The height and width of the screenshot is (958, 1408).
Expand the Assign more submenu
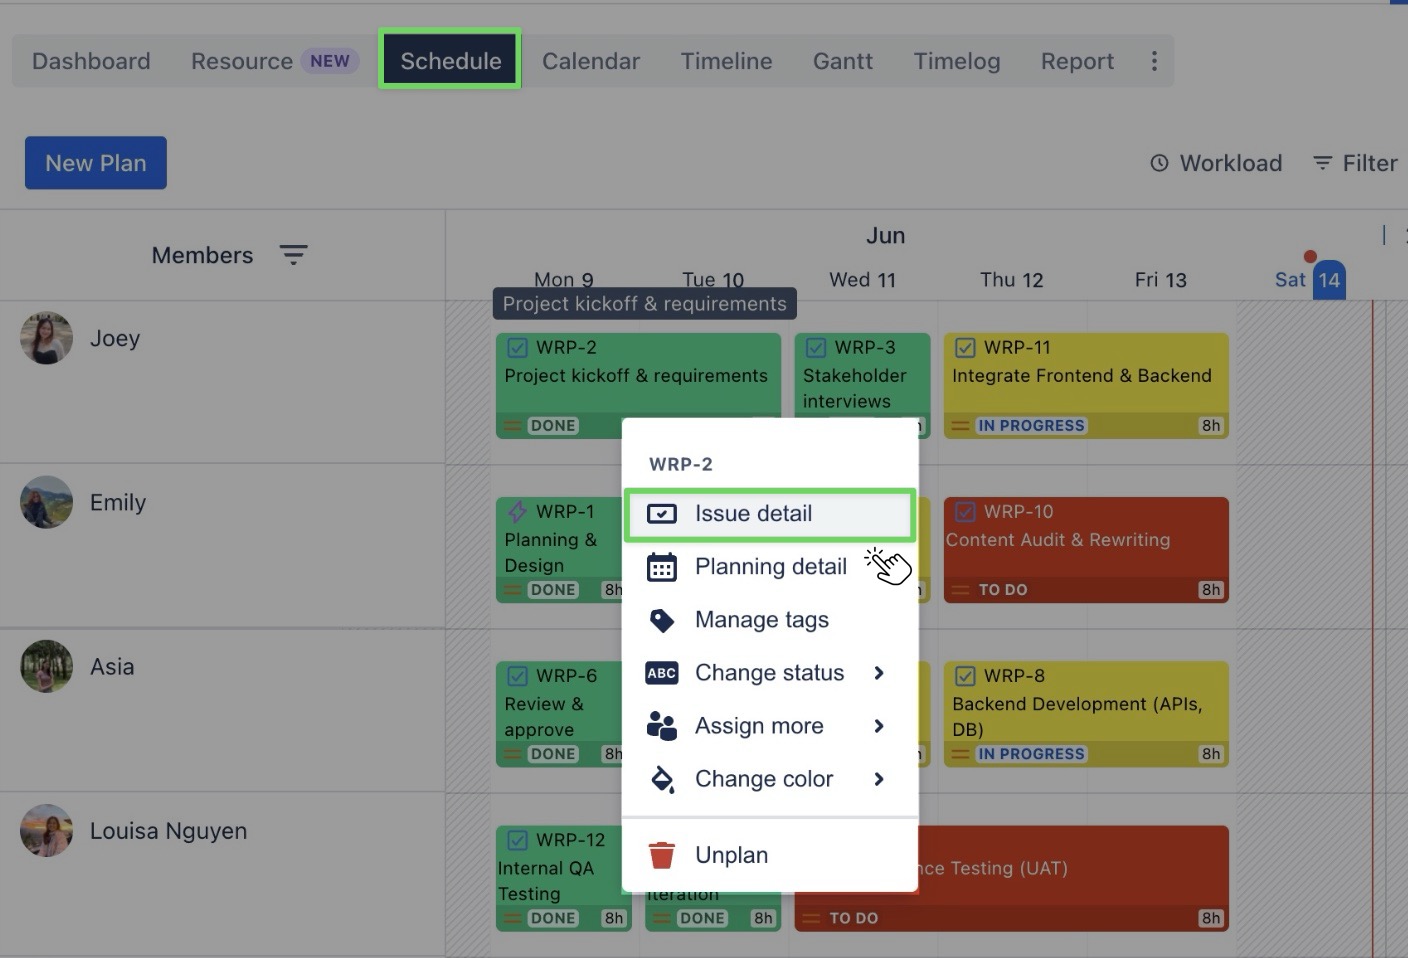point(880,726)
